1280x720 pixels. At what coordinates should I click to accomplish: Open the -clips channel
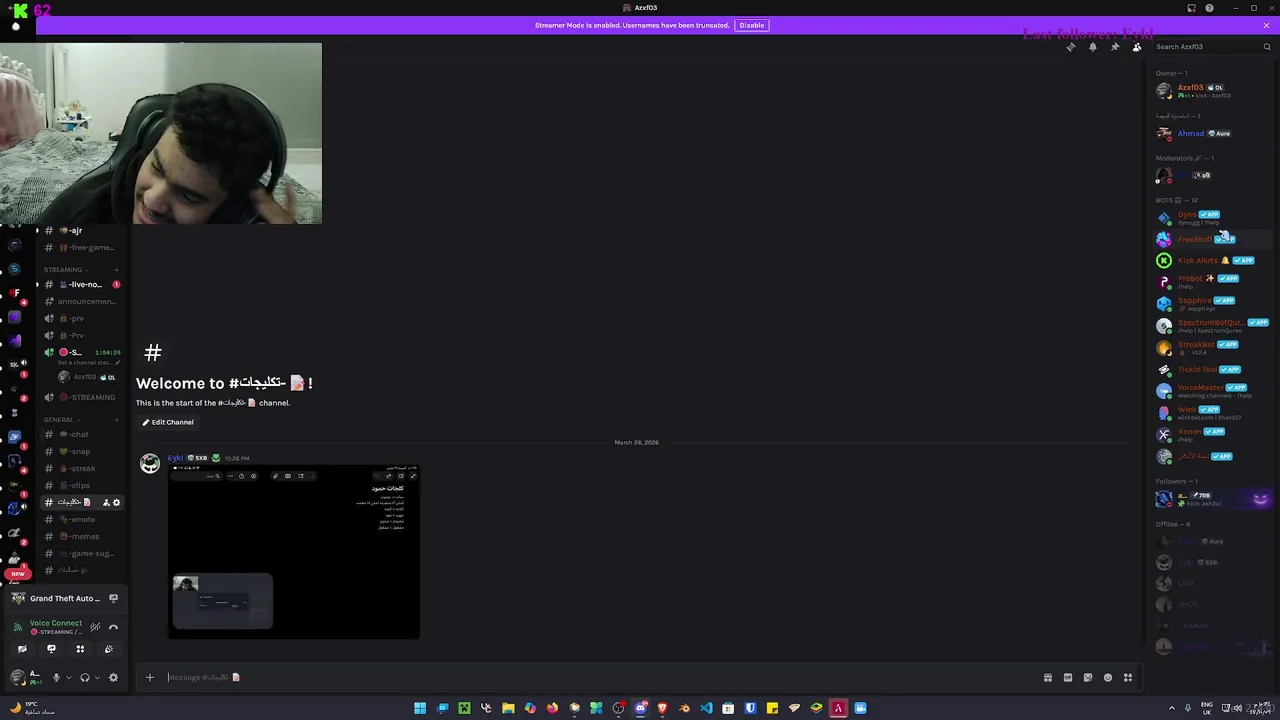pyautogui.click(x=82, y=486)
